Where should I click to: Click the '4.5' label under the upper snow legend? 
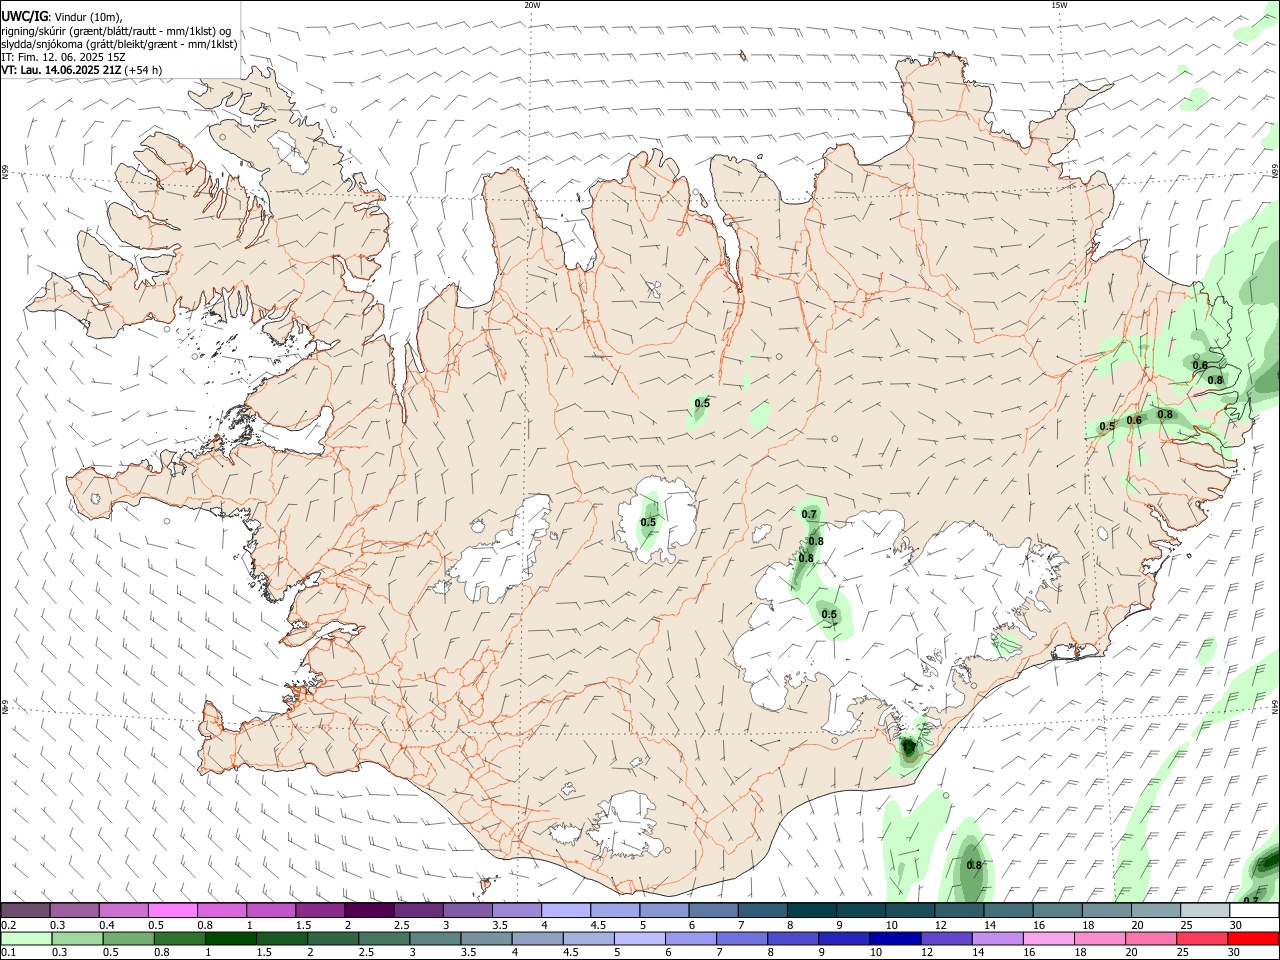tap(598, 925)
